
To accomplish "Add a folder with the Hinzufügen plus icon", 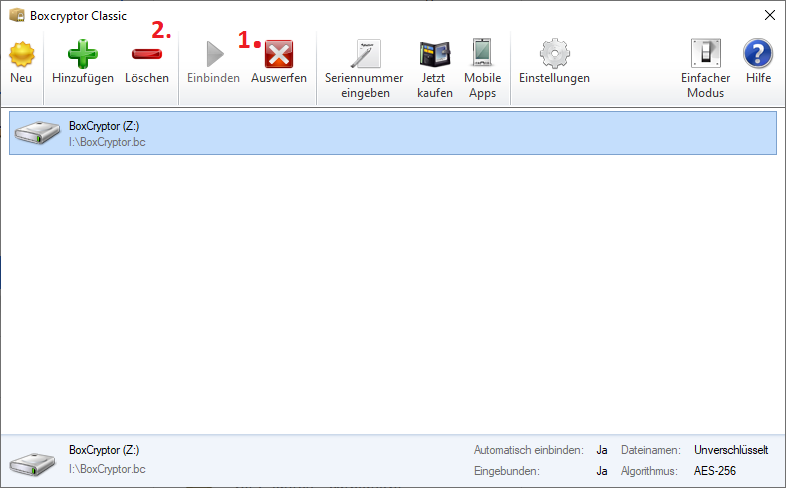I will tap(83, 54).
